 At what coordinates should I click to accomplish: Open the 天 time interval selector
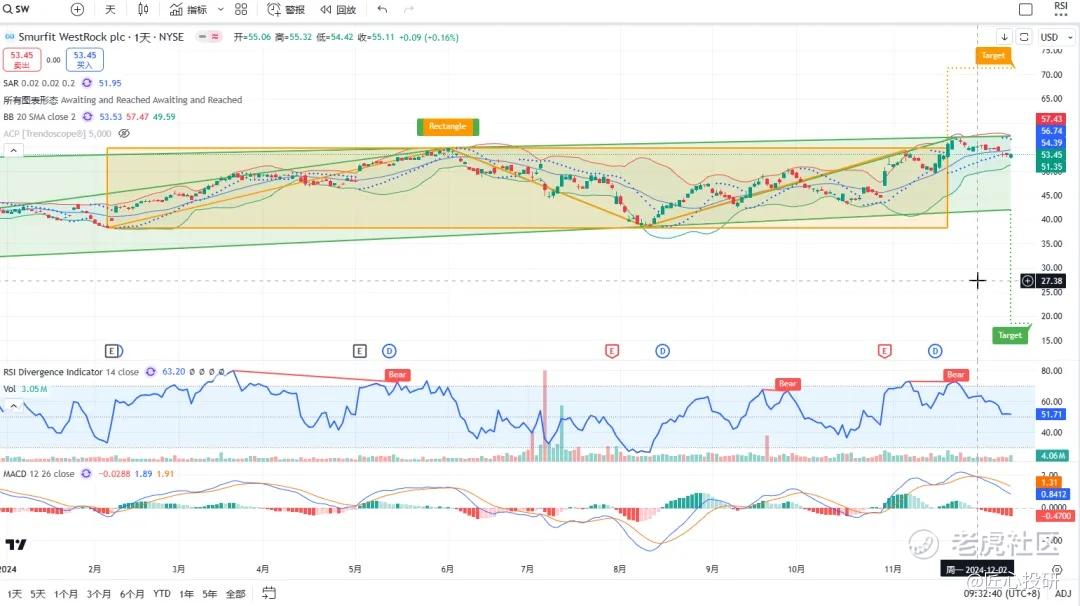[110, 10]
